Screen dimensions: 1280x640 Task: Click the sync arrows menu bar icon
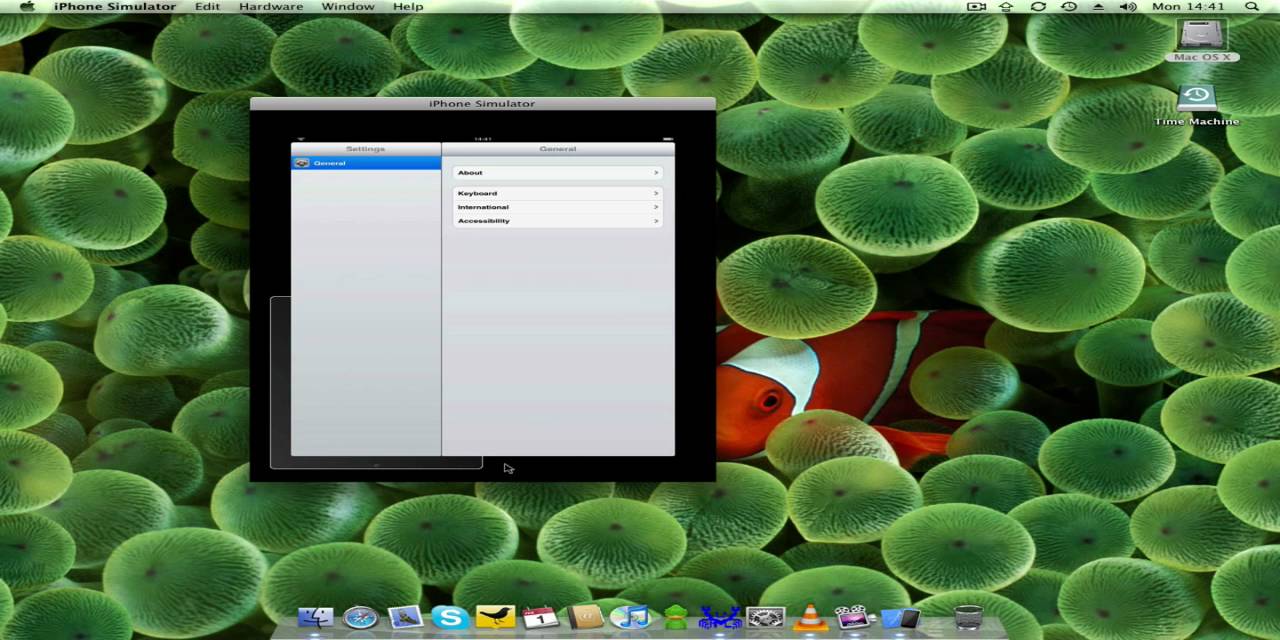[1038, 6]
